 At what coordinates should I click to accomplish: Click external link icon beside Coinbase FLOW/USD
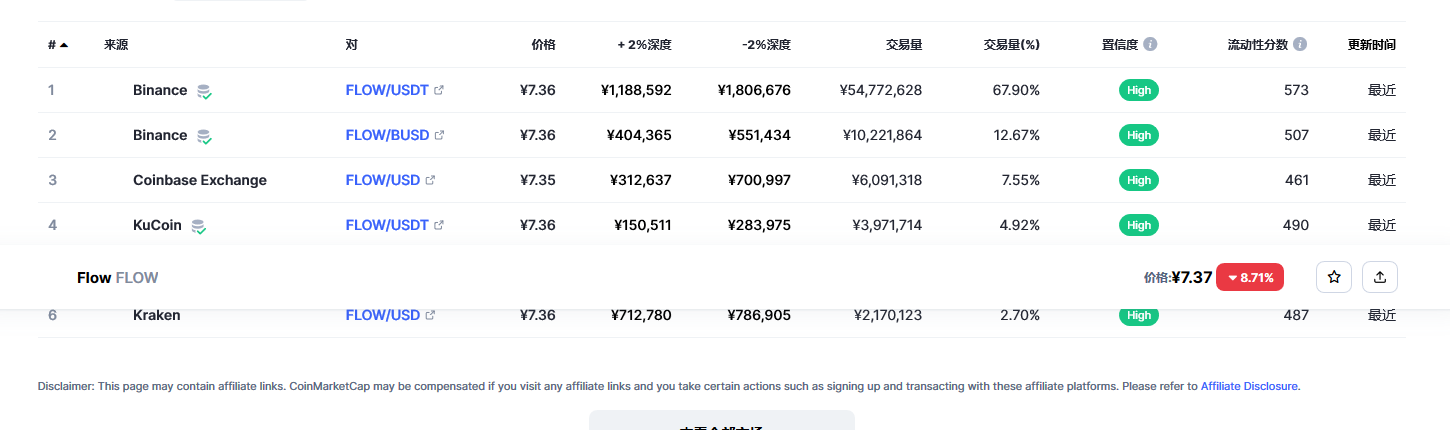pyautogui.click(x=430, y=180)
